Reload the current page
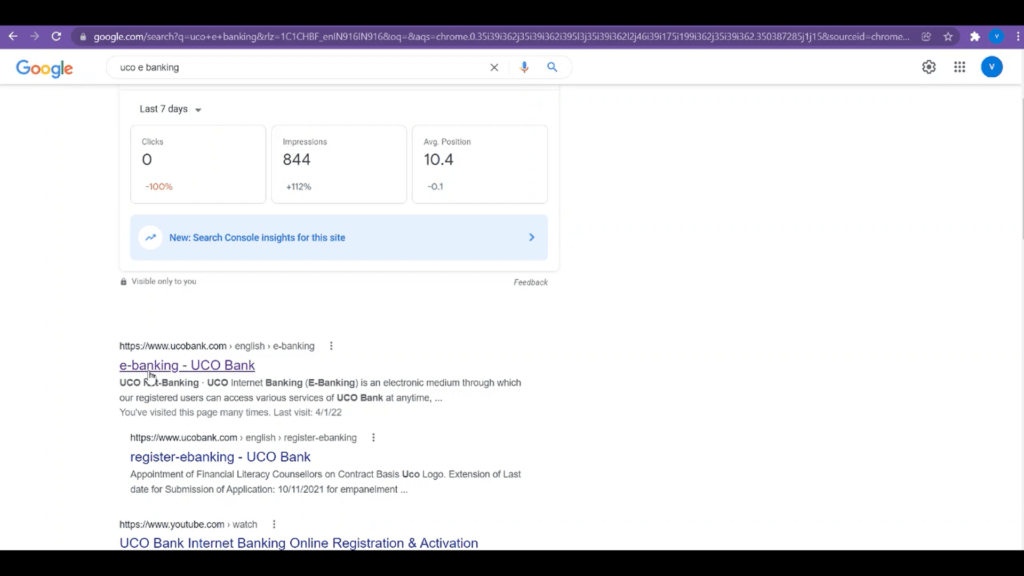Image resolution: width=1024 pixels, height=576 pixels. tap(56, 37)
